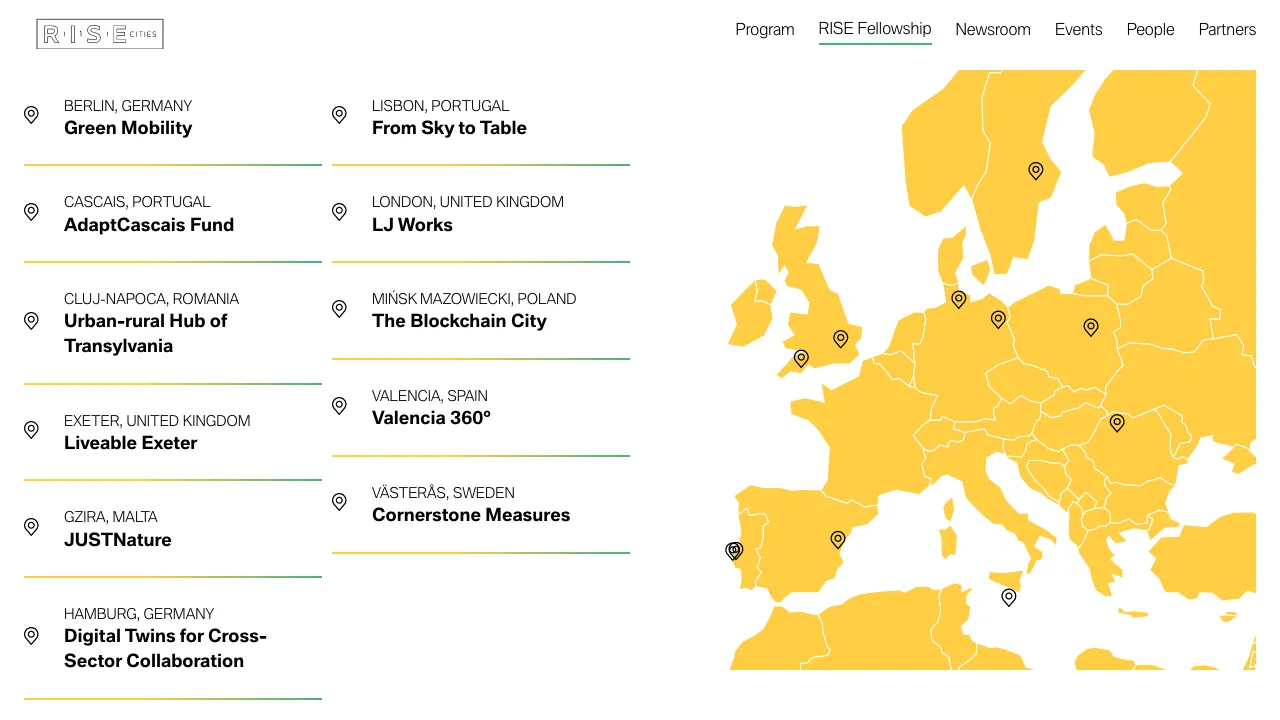Click the Exeter pin in southwest England
The height and width of the screenshot is (720, 1280).
(801, 358)
